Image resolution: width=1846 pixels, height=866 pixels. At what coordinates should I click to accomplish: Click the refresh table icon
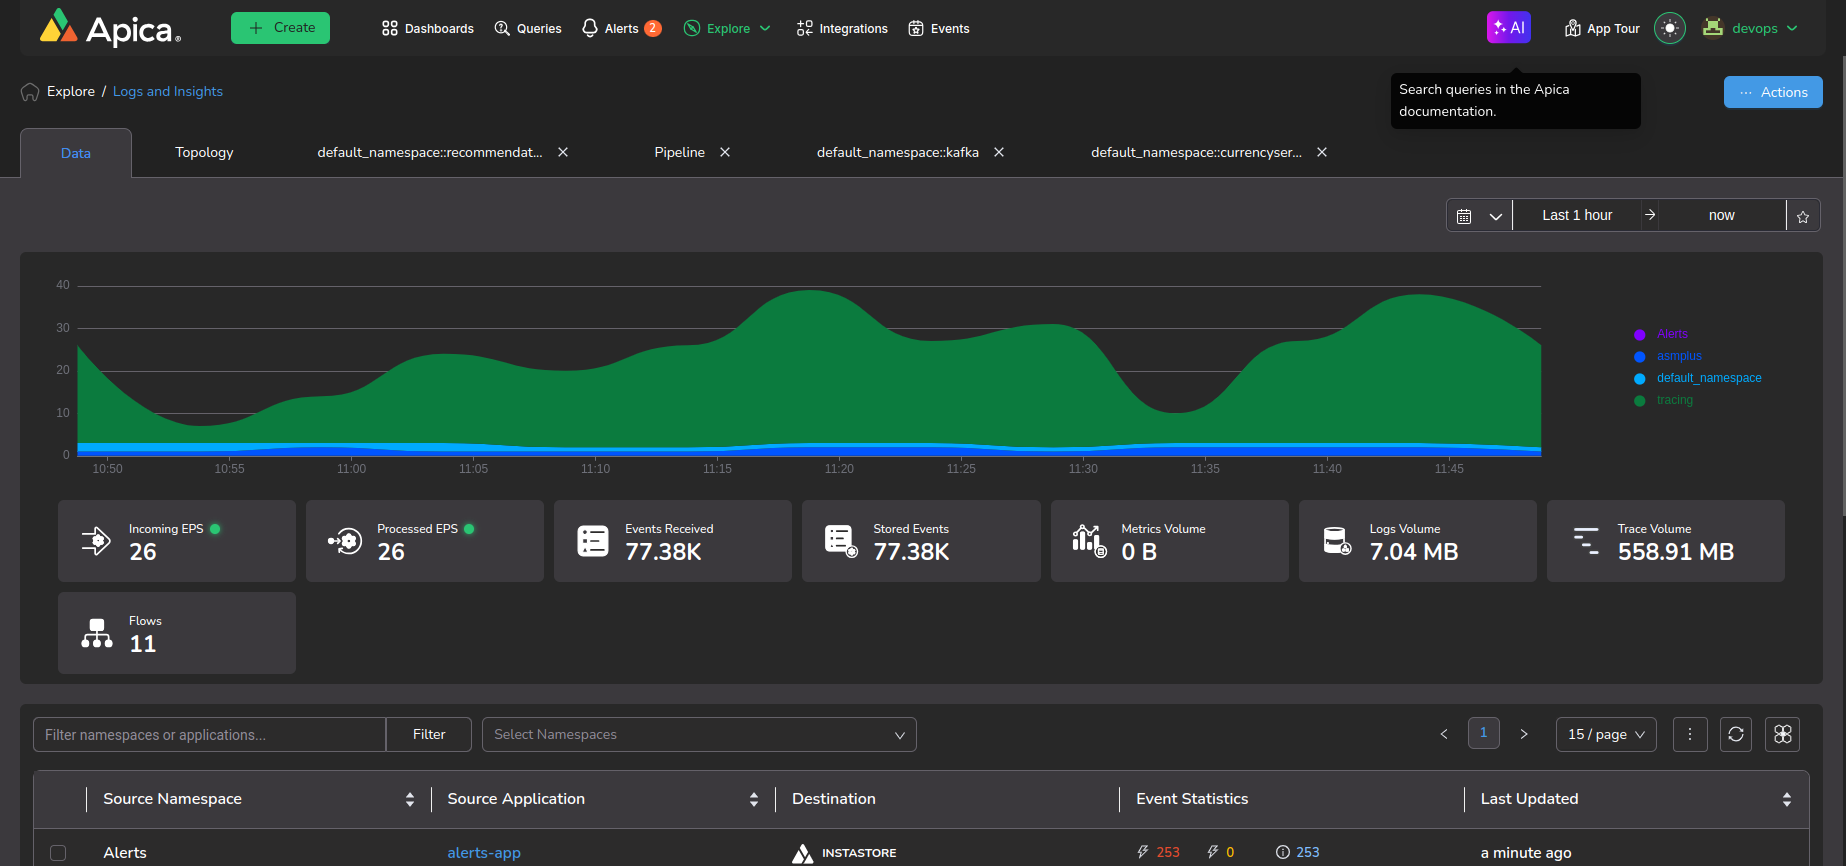(x=1736, y=735)
